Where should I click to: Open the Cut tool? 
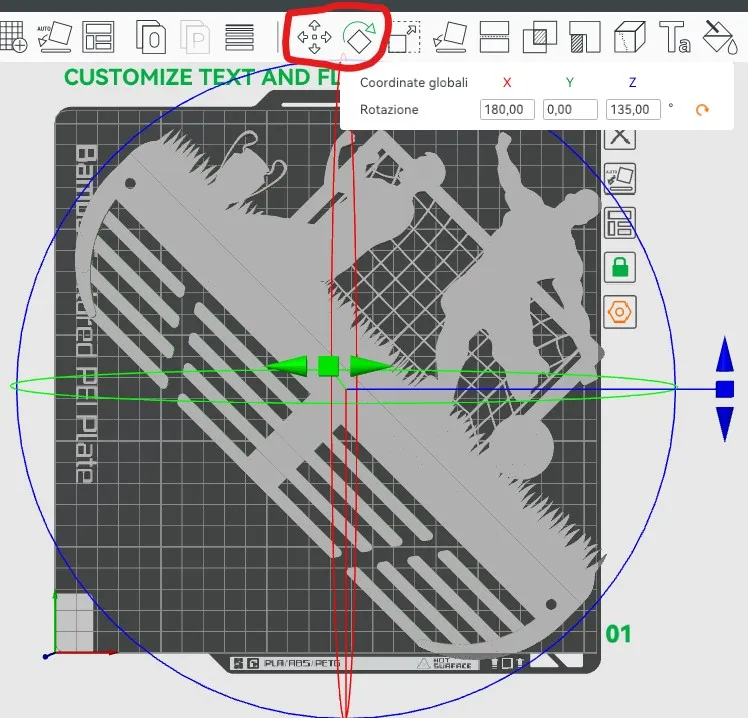click(x=494, y=37)
